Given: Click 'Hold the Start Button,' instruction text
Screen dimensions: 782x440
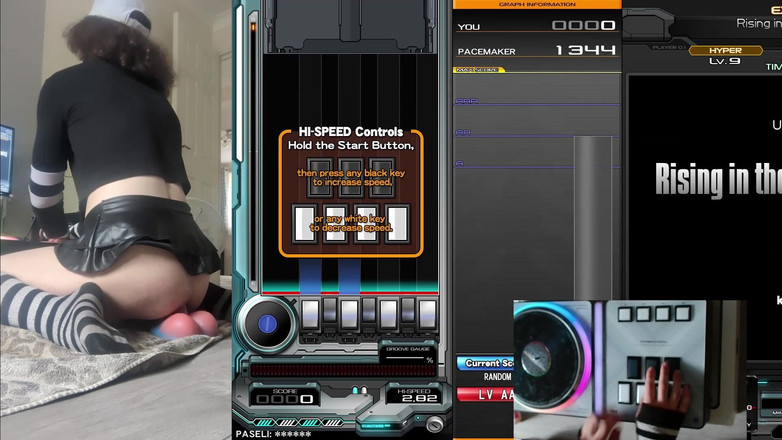Looking at the screenshot, I should (x=351, y=146).
